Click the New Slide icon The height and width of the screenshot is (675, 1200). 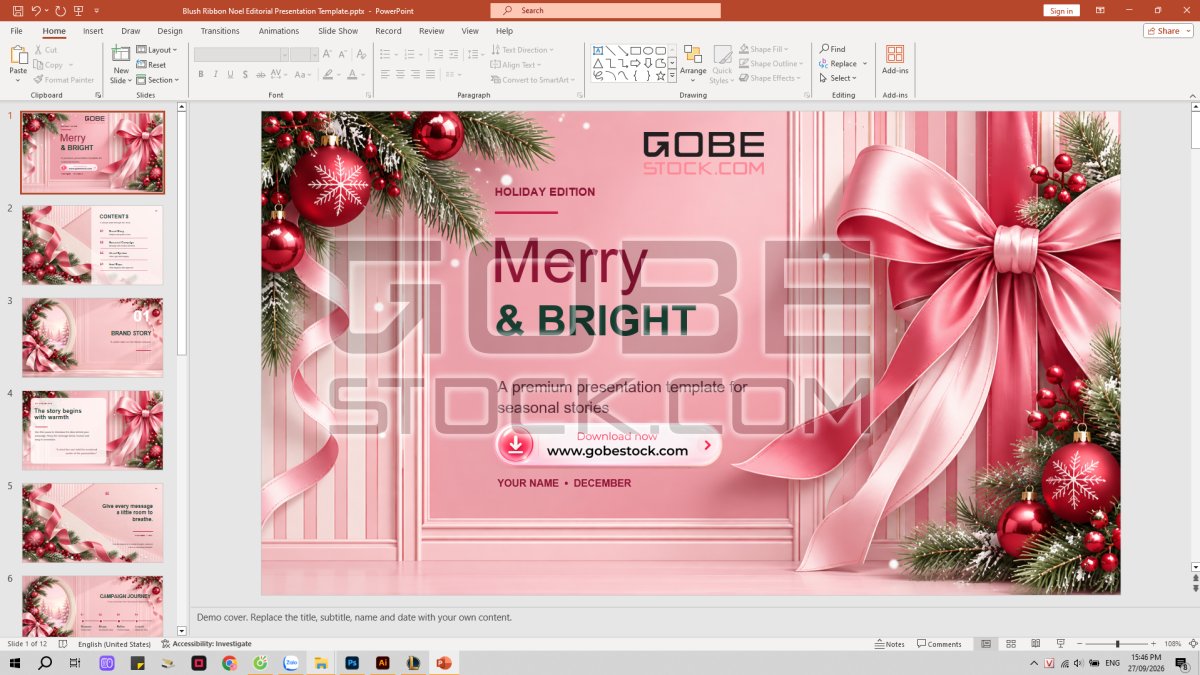121,55
